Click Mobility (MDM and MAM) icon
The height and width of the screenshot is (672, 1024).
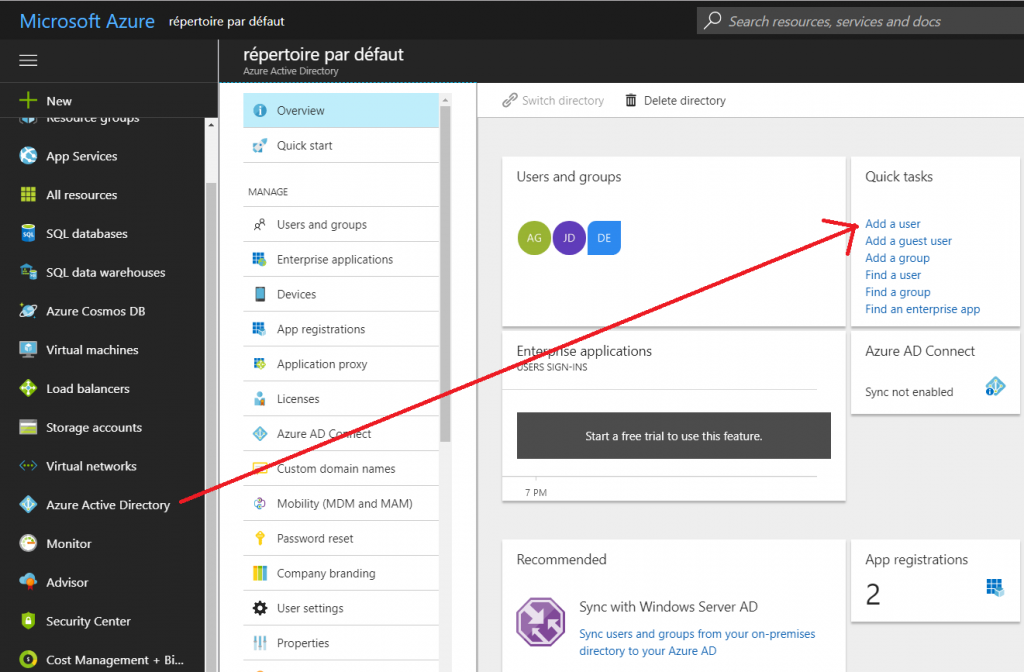point(260,503)
